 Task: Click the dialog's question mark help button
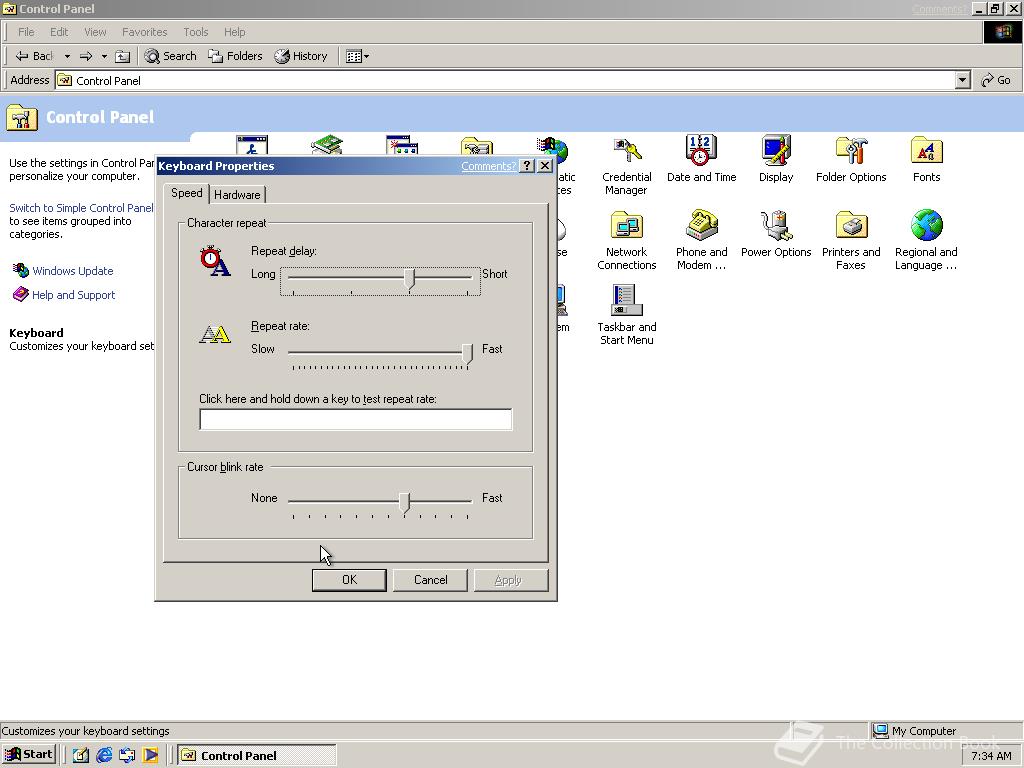(x=528, y=166)
